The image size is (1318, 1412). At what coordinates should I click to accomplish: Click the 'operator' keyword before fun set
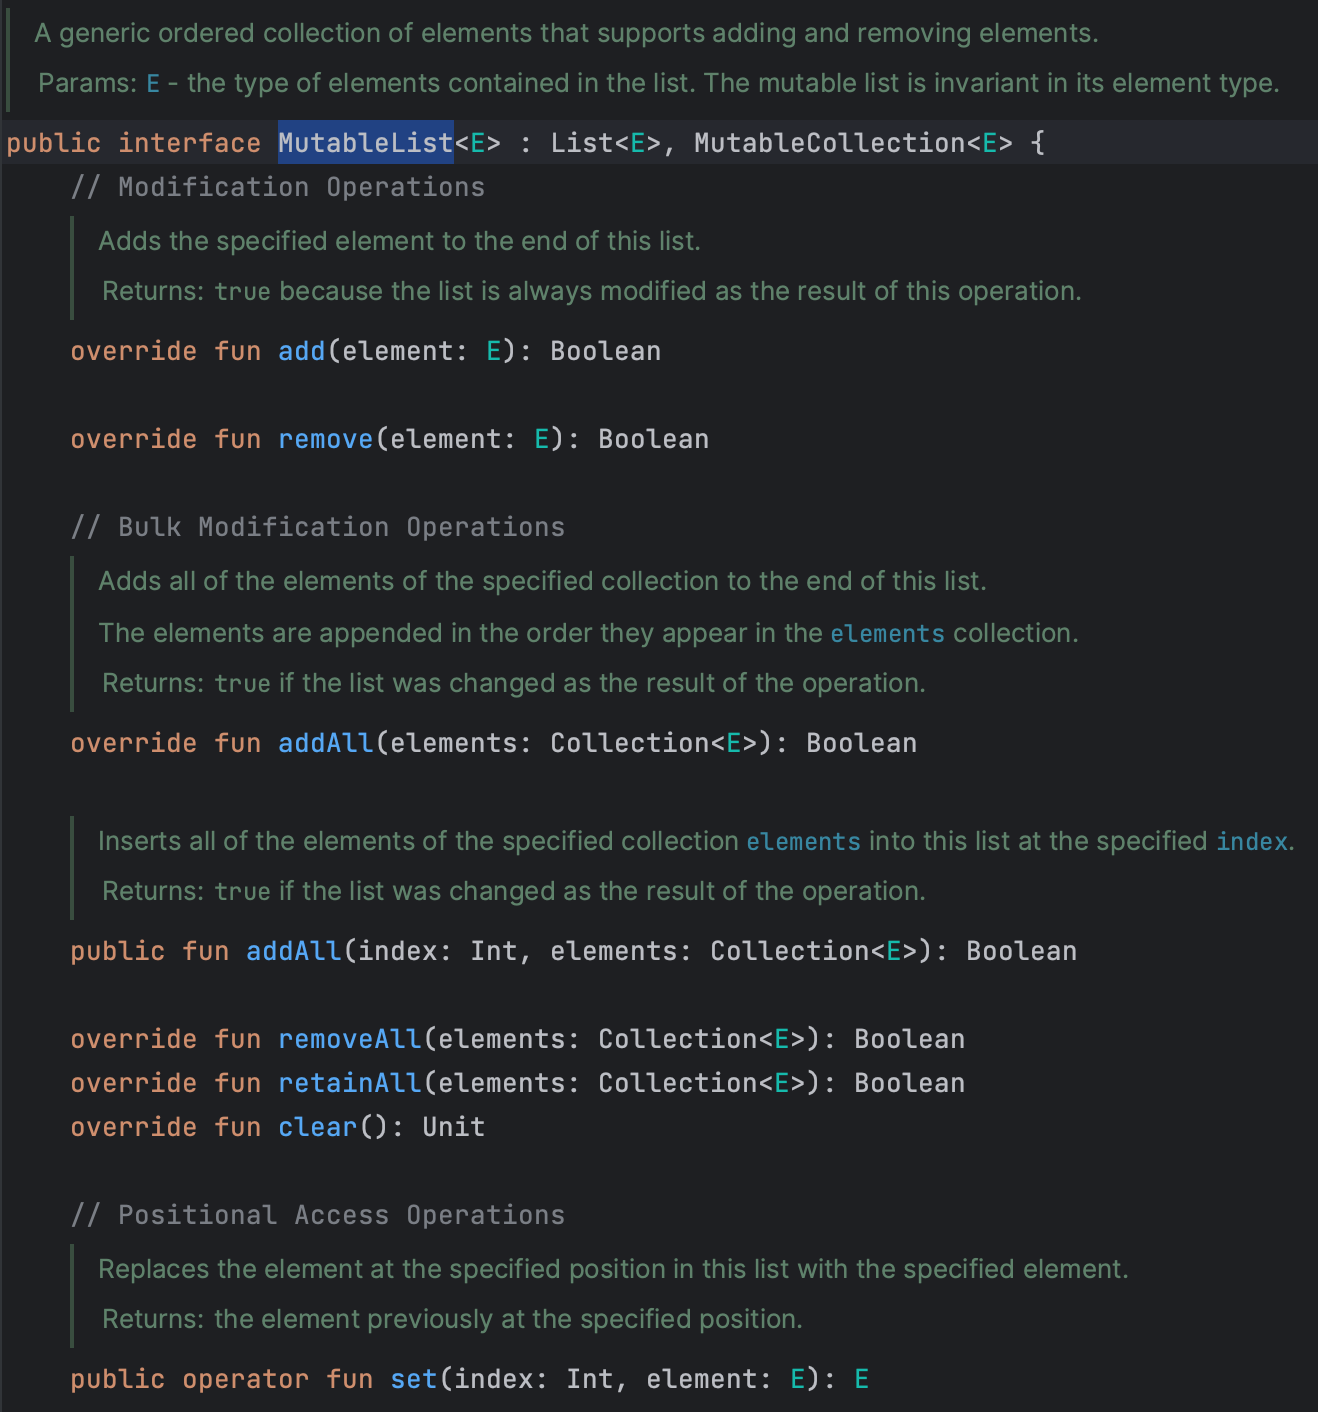click(246, 1379)
